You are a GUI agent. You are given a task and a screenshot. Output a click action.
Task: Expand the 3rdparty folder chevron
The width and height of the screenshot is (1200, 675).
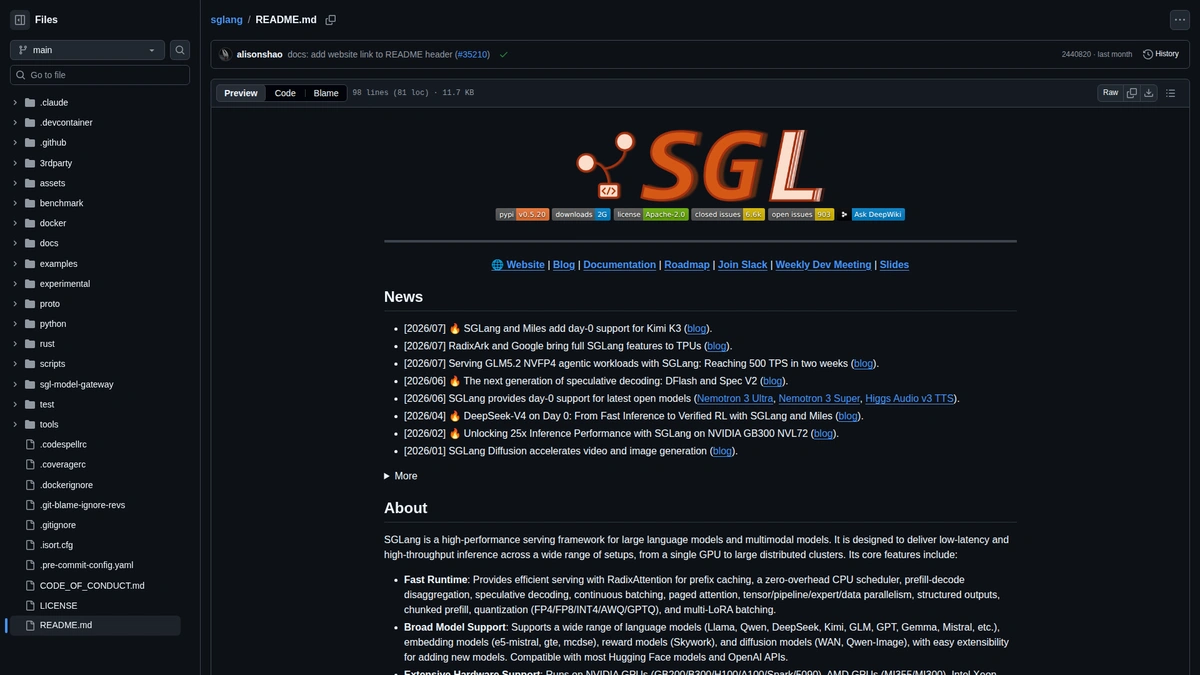pos(15,163)
